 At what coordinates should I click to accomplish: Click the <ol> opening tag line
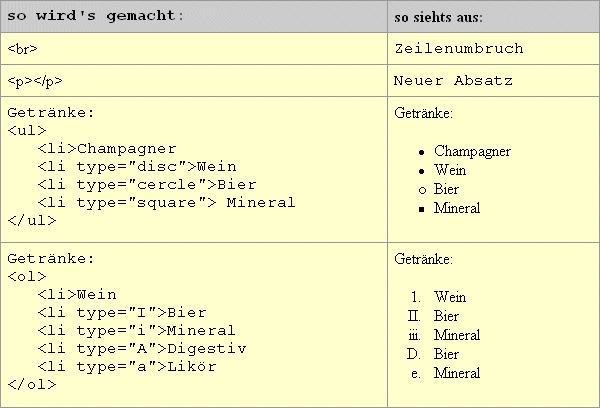click(27, 277)
